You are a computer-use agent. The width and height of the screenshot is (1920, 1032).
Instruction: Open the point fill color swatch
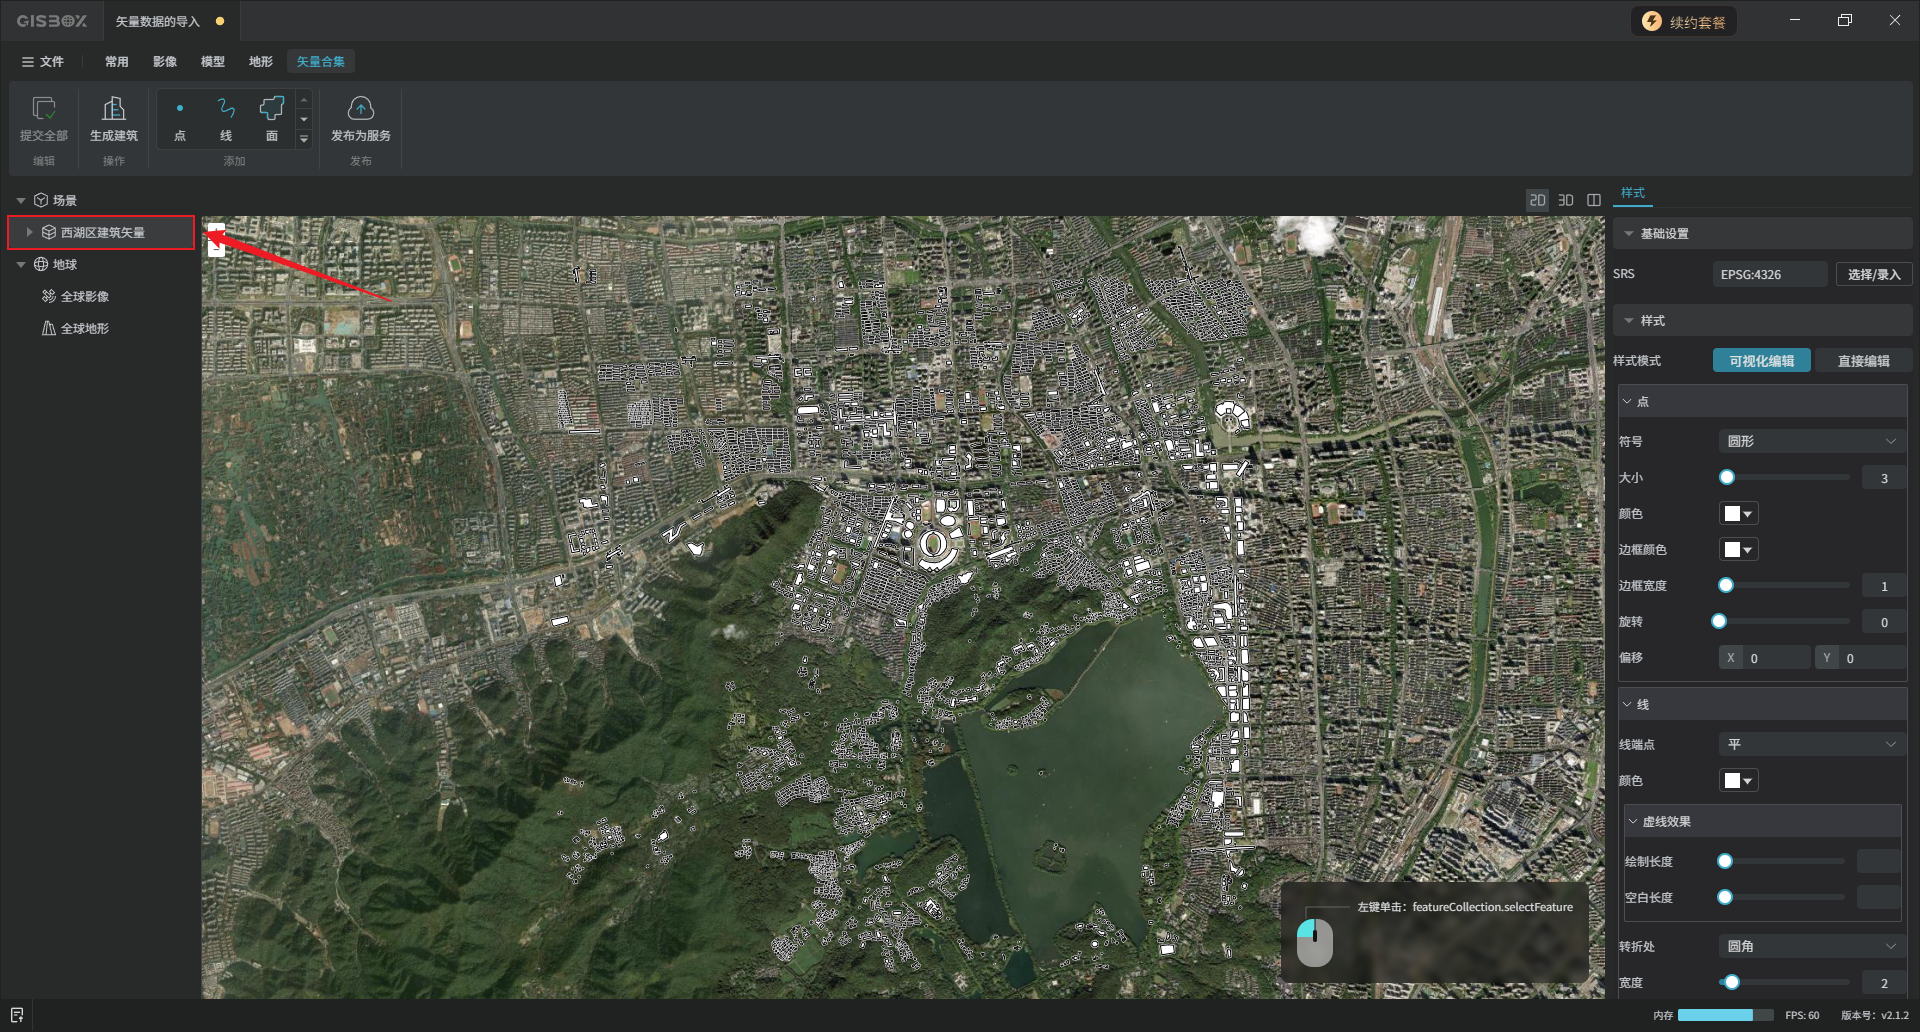pos(1737,514)
